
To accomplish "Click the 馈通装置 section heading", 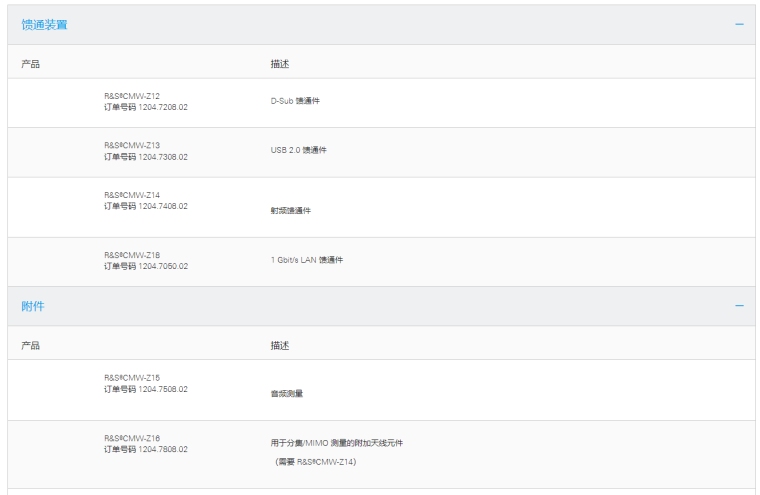I will point(44,25).
